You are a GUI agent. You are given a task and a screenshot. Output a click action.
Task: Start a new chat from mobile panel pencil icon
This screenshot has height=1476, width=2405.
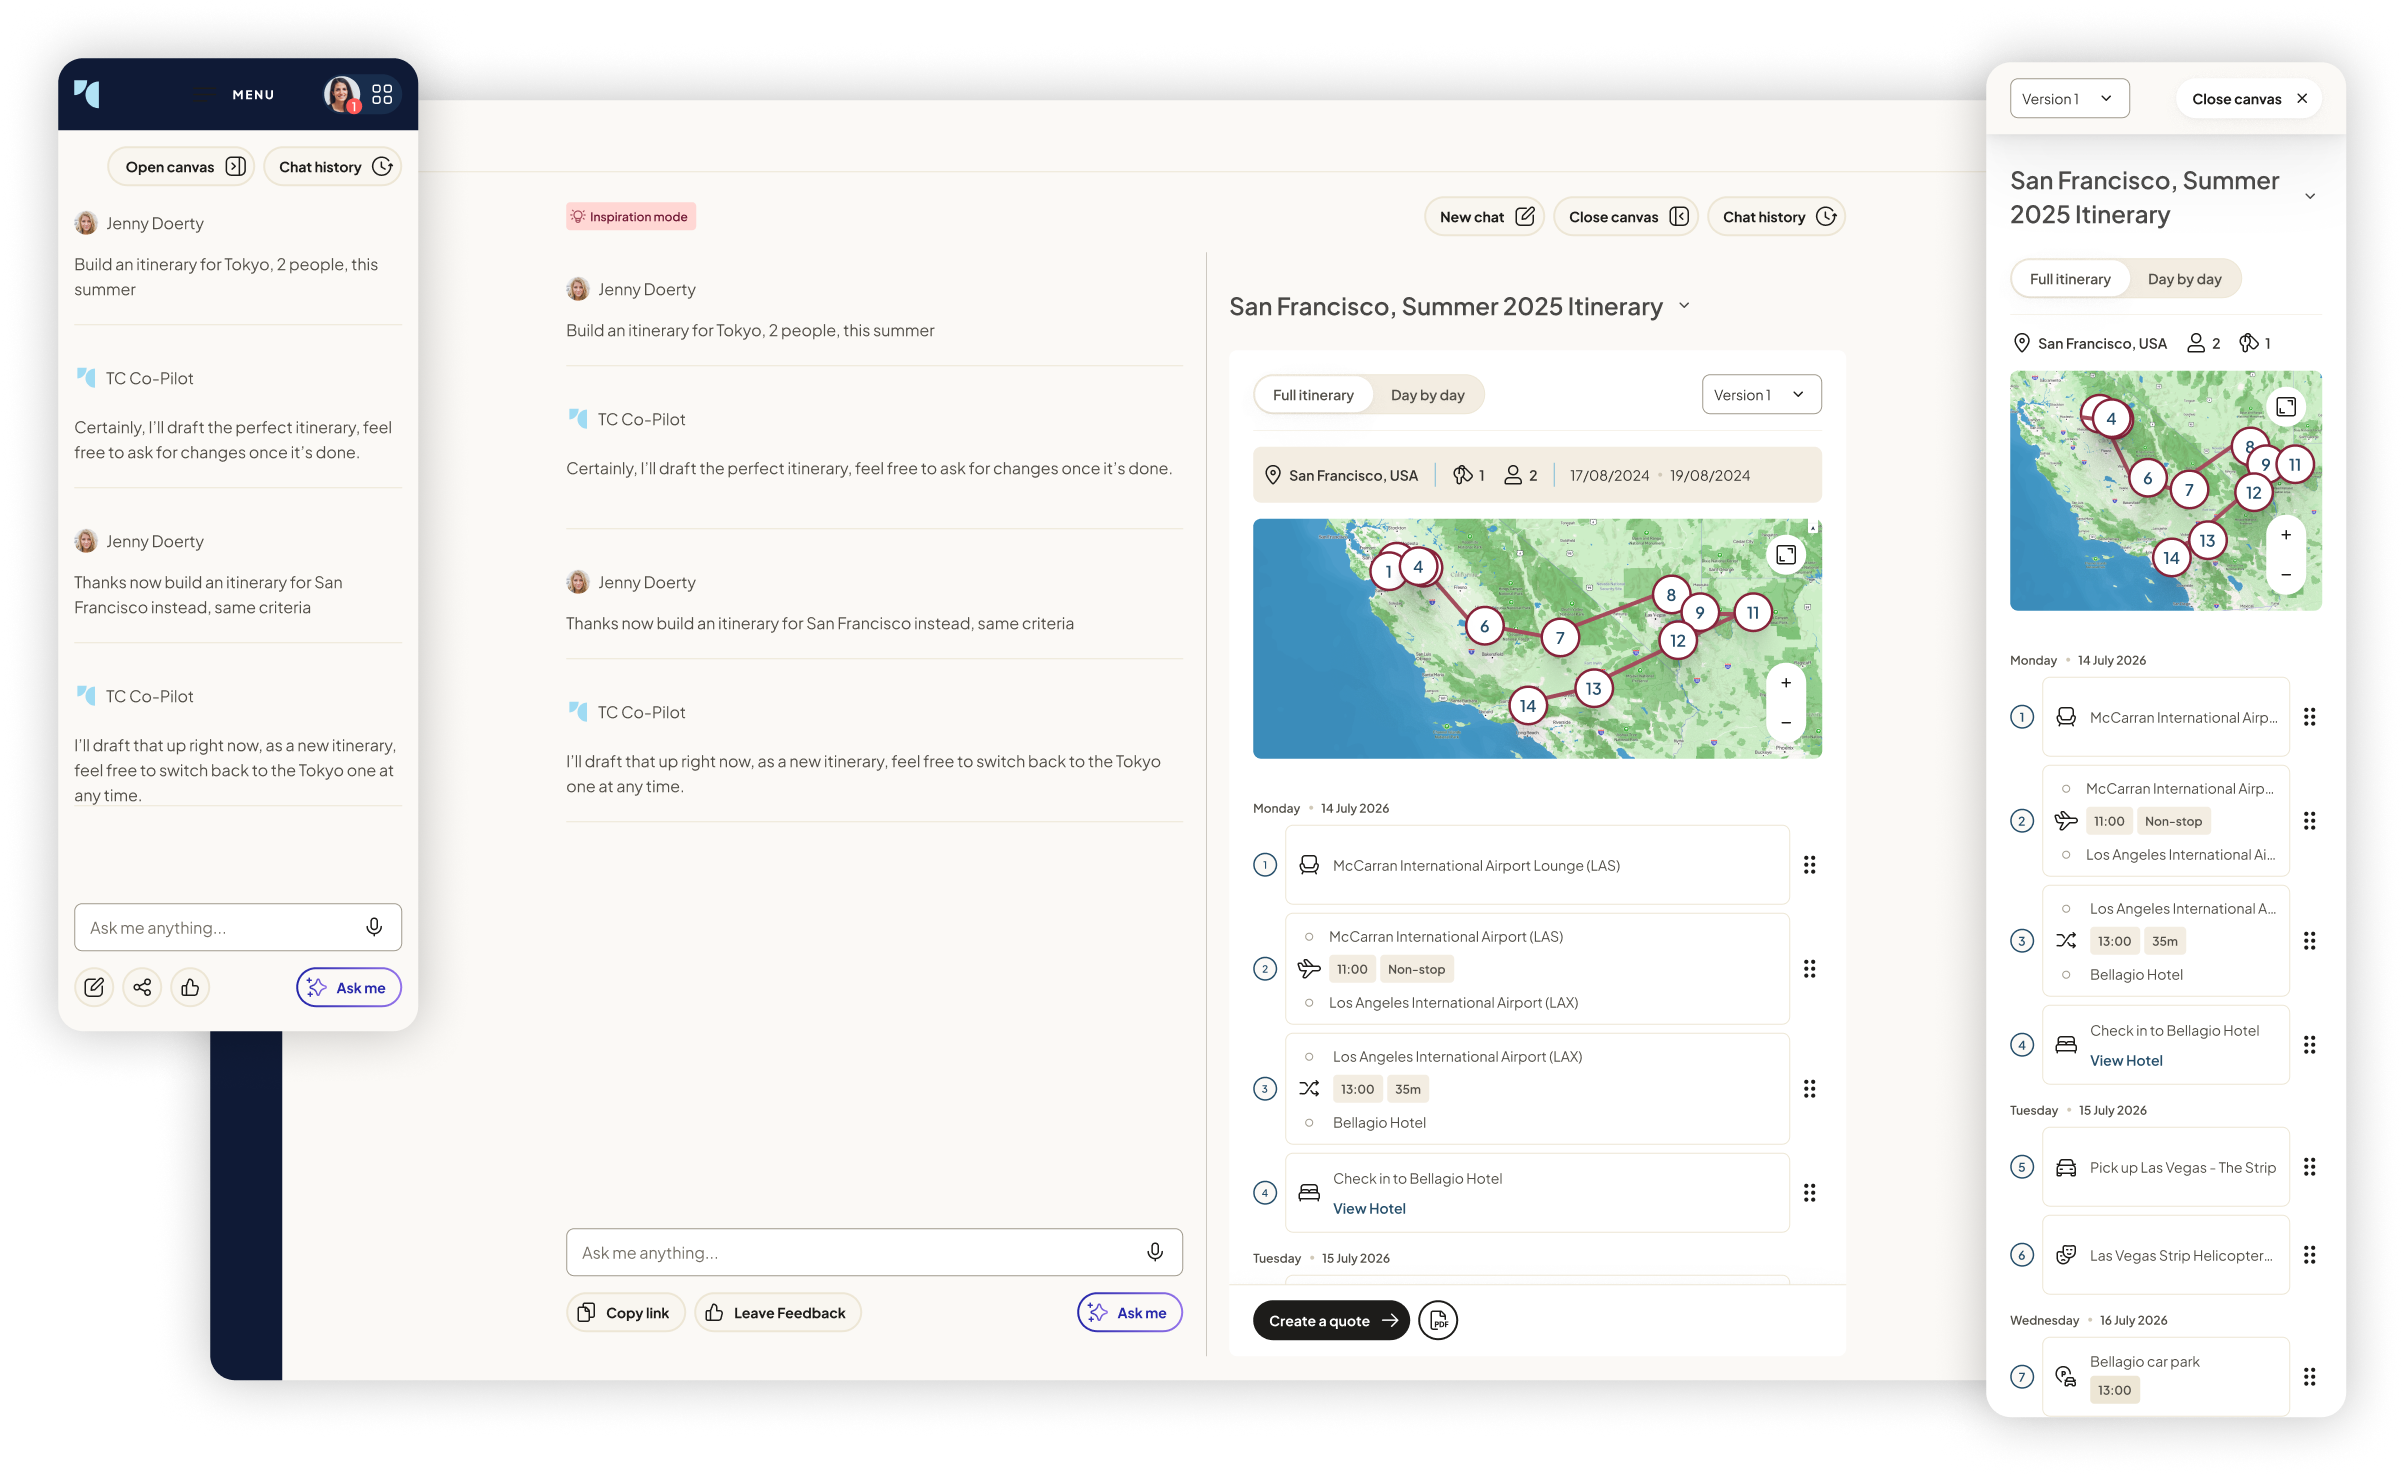94,987
